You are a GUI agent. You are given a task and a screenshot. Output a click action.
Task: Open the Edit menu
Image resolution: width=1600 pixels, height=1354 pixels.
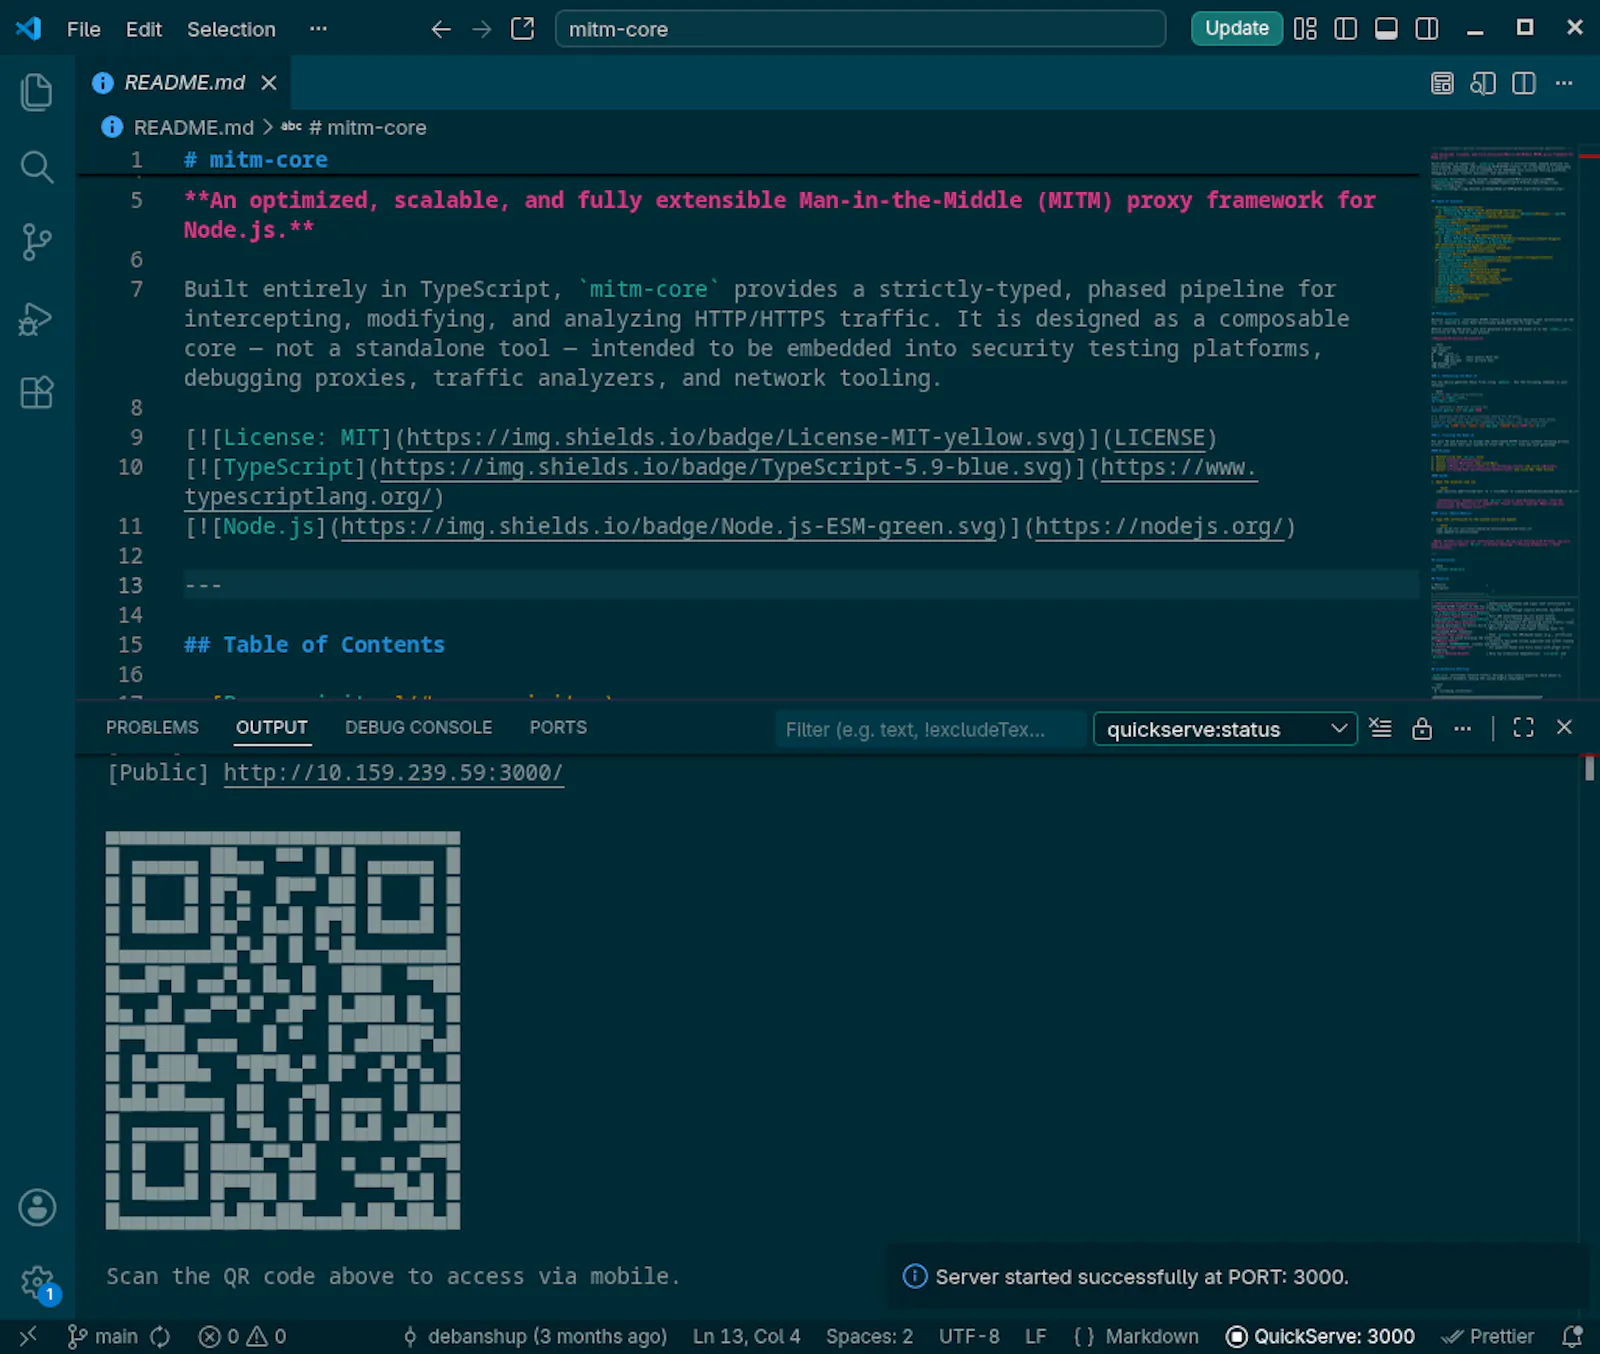coord(144,29)
